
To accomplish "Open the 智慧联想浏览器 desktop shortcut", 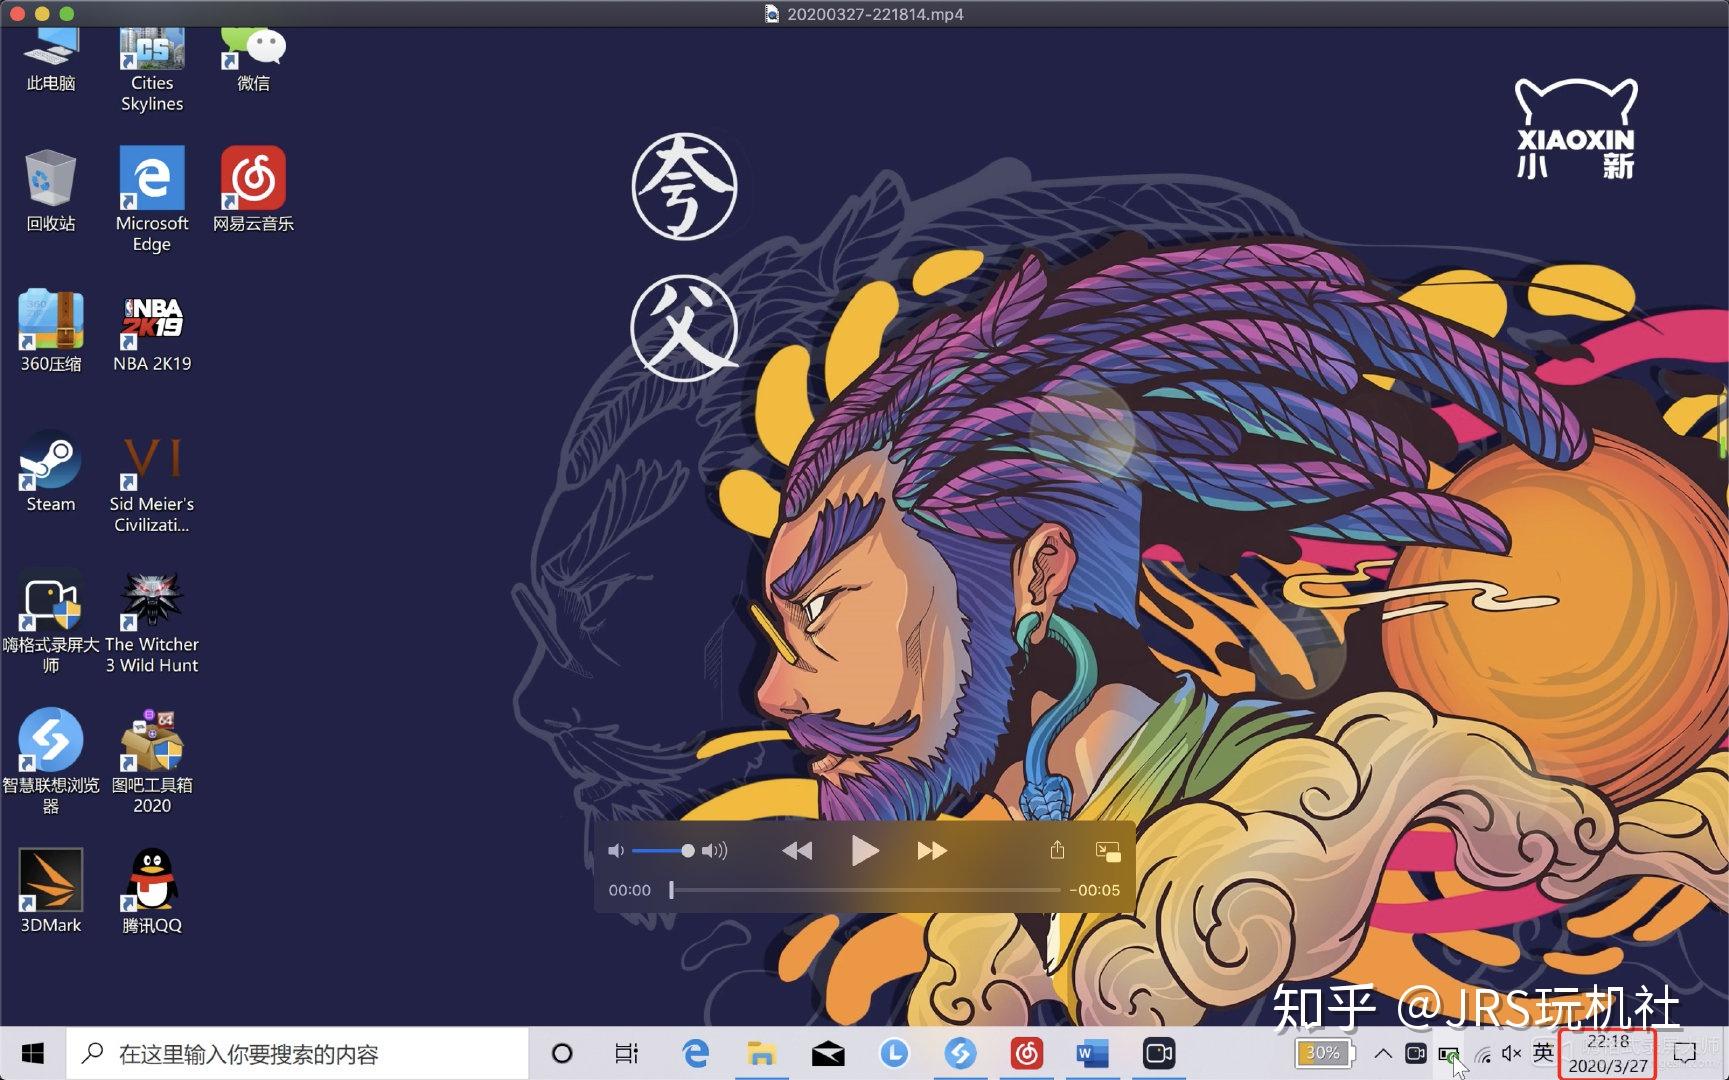I will [x=51, y=761].
